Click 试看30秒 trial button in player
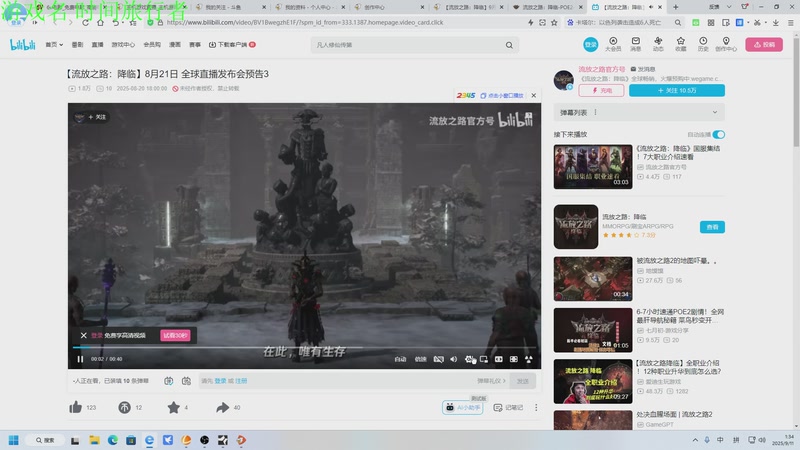 point(175,335)
